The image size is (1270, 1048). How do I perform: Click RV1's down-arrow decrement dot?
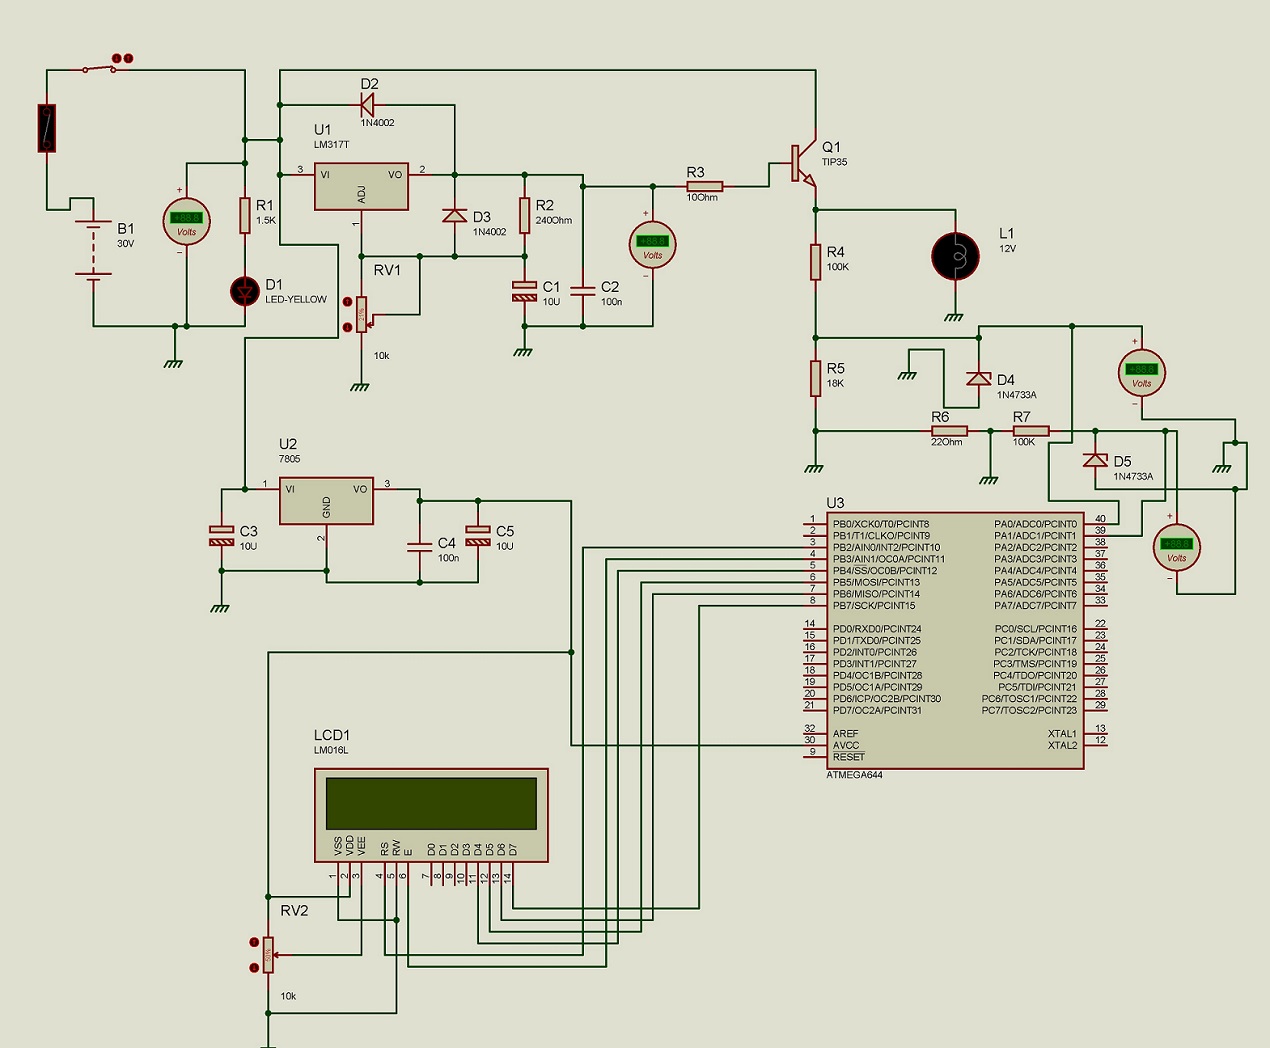click(x=347, y=327)
